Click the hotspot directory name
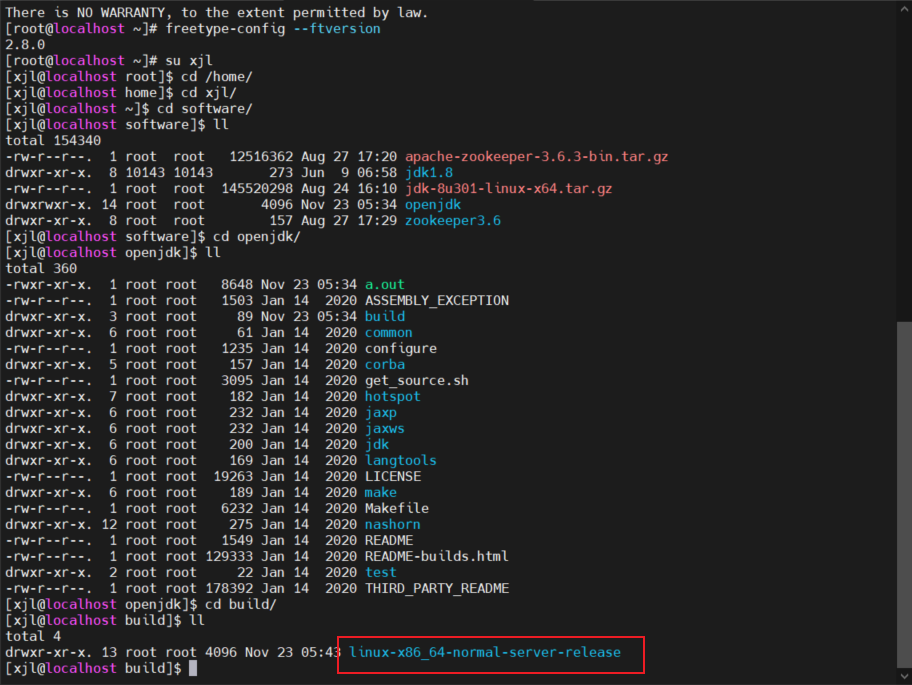912x685 pixels. click(393, 397)
